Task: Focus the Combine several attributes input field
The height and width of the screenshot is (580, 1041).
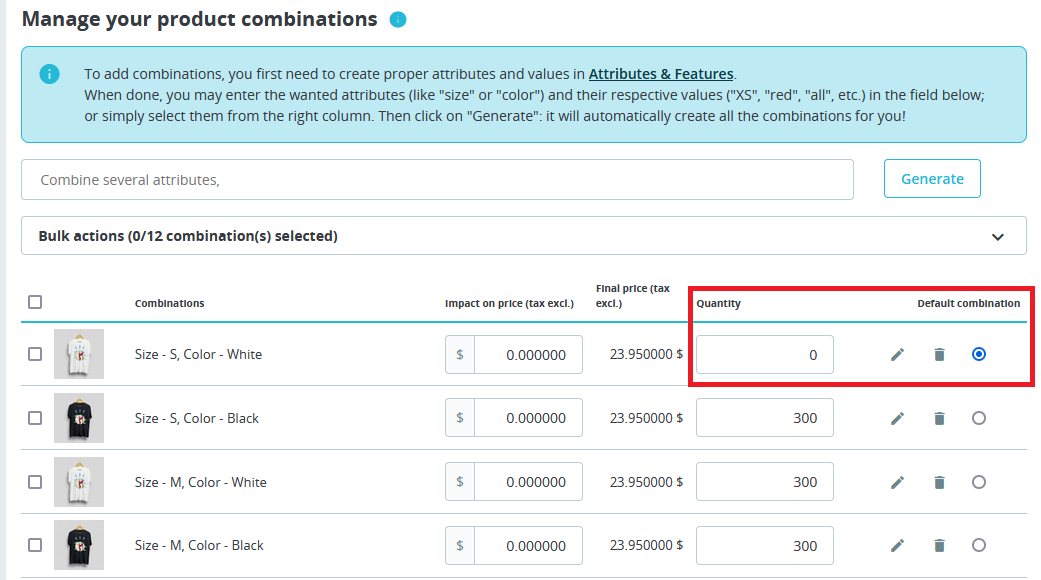Action: click(437, 180)
